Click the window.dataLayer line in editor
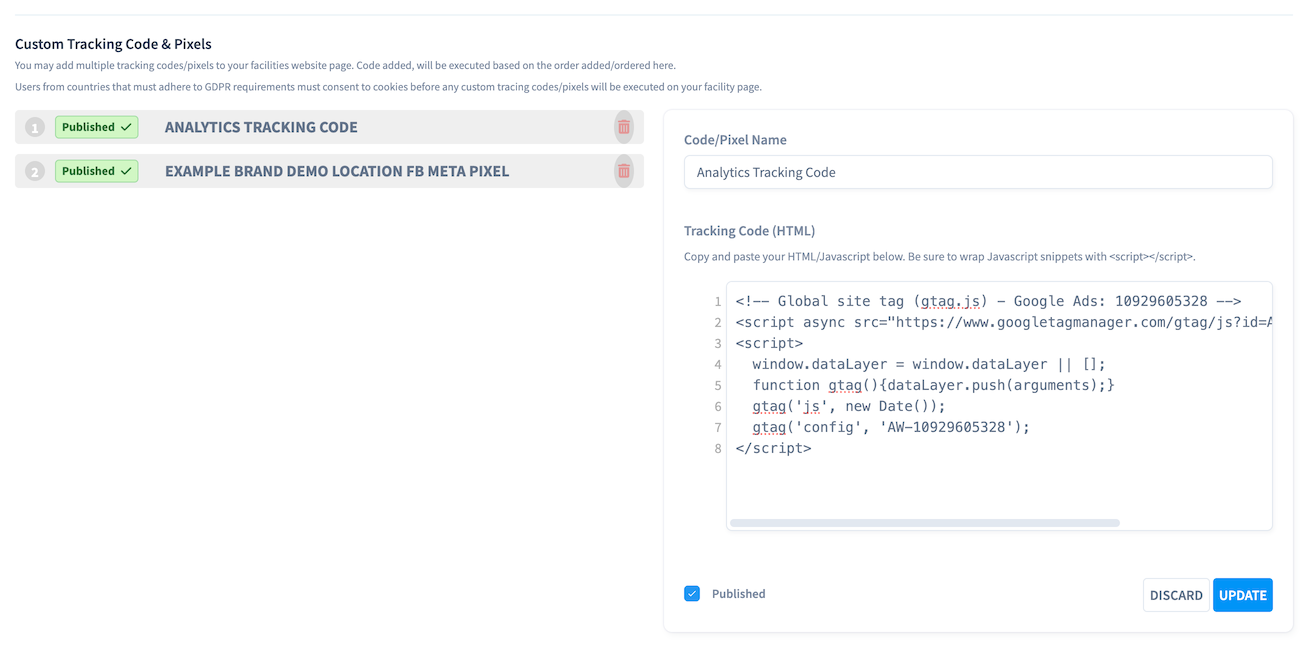Image resolution: width=1310 pixels, height=647 pixels. tap(928, 364)
